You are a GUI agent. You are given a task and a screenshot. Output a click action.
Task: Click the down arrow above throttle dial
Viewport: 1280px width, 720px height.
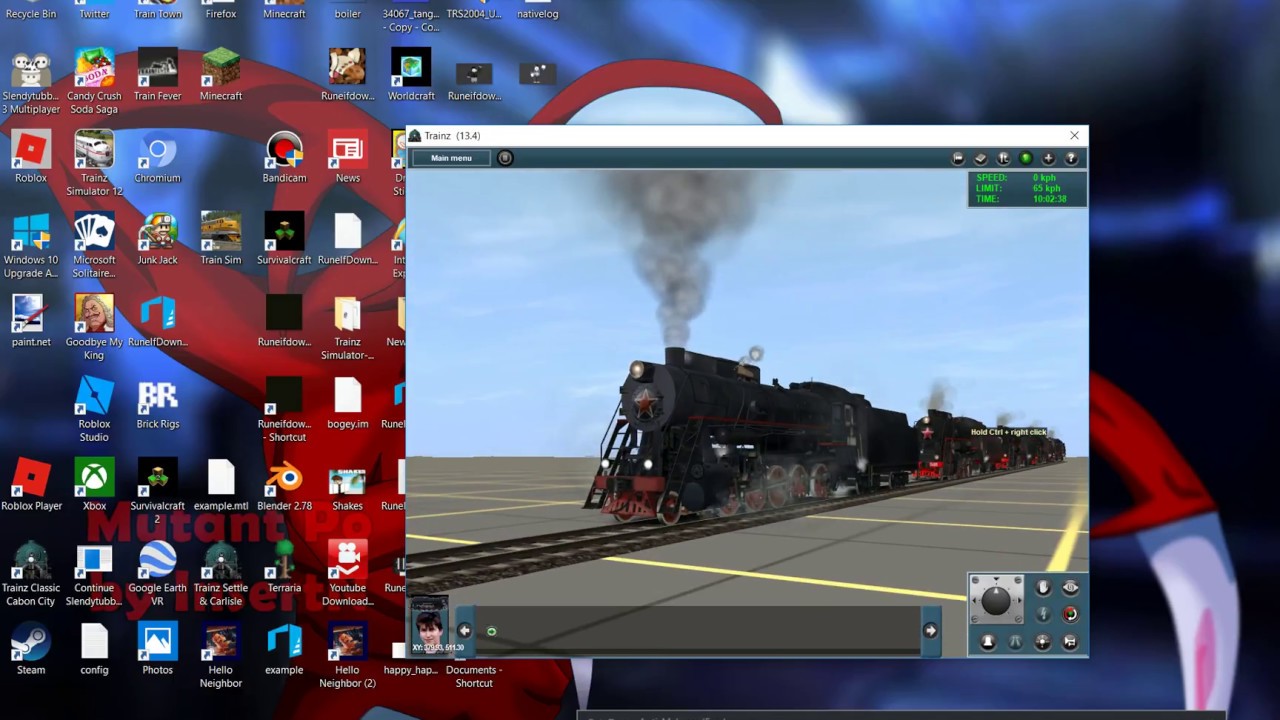point(996,579)
